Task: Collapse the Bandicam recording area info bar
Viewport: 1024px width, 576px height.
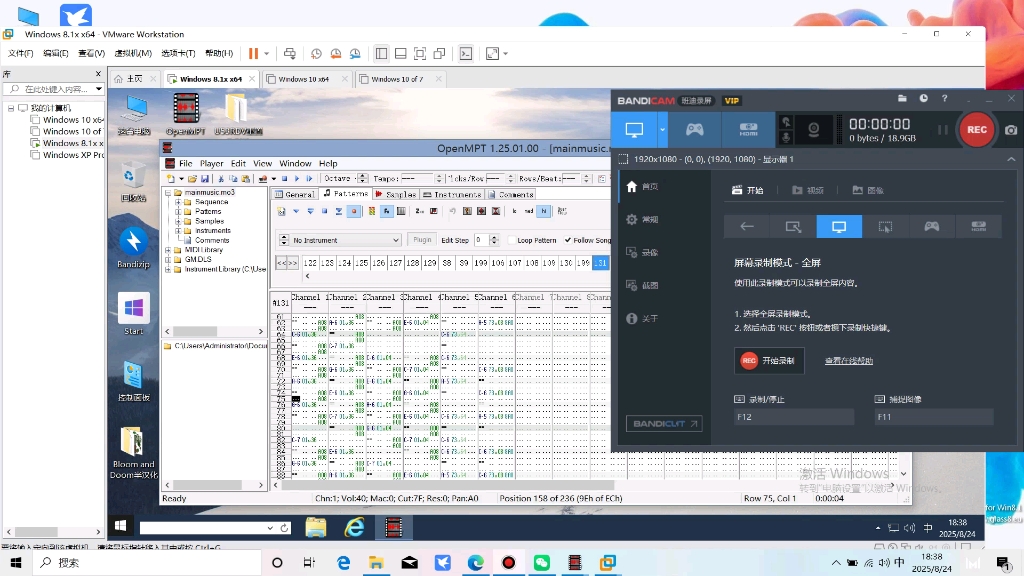Action: click(1011, 159)
